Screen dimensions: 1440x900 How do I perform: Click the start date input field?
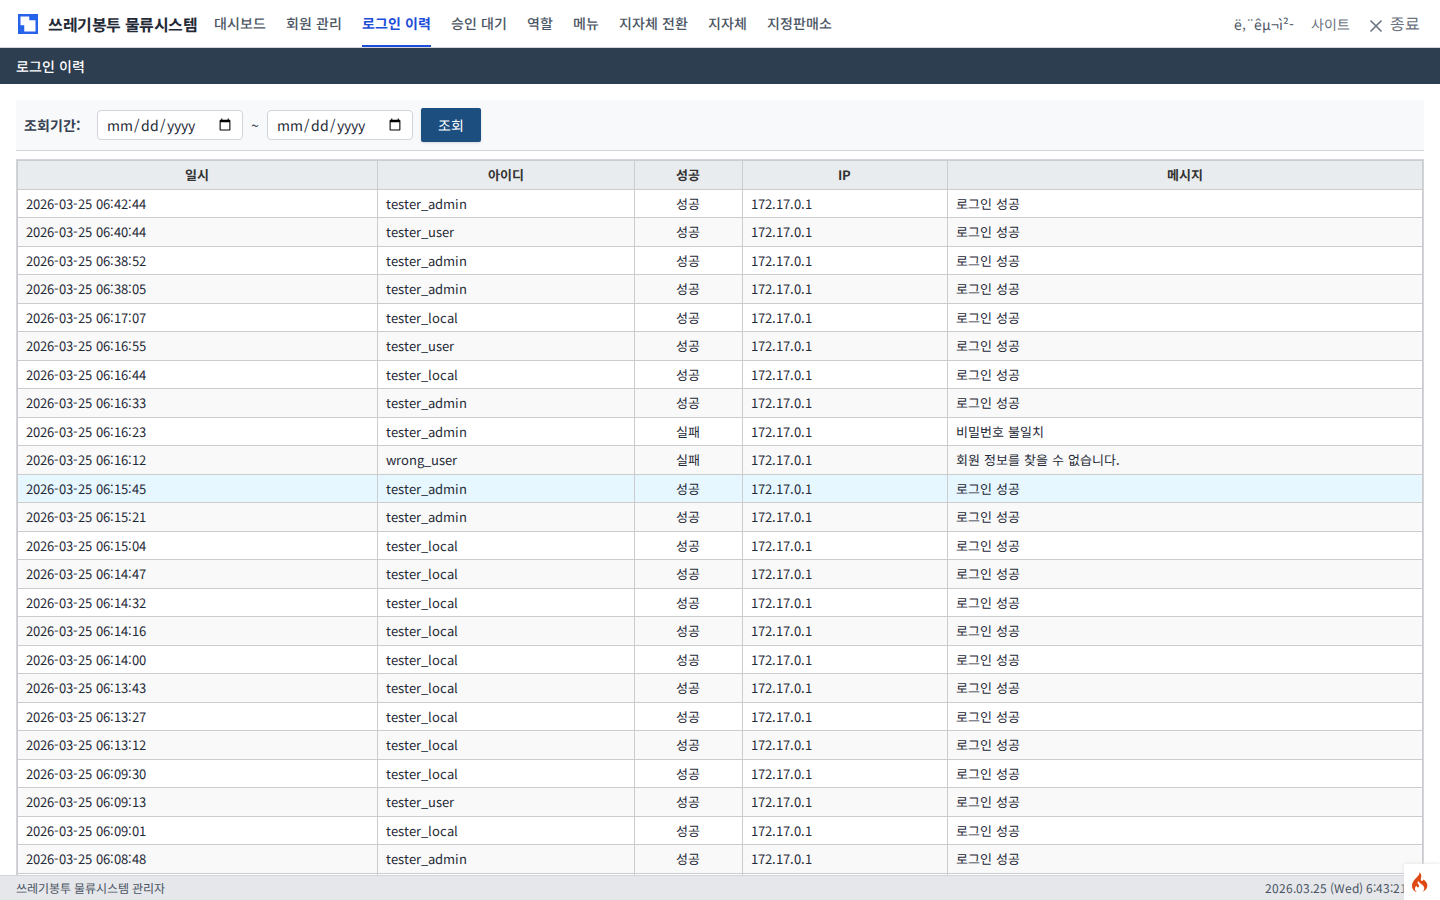click(155, 125)
